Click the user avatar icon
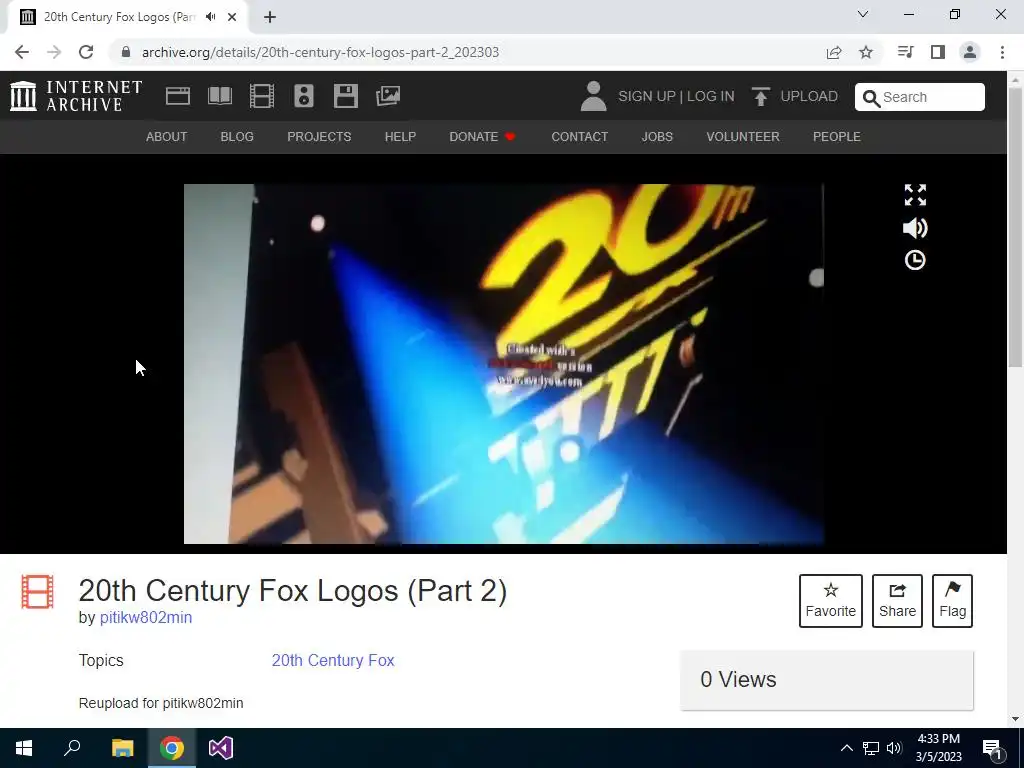Image resolution: width=1024 pixels, height=768 pixels. pos(593,96)
